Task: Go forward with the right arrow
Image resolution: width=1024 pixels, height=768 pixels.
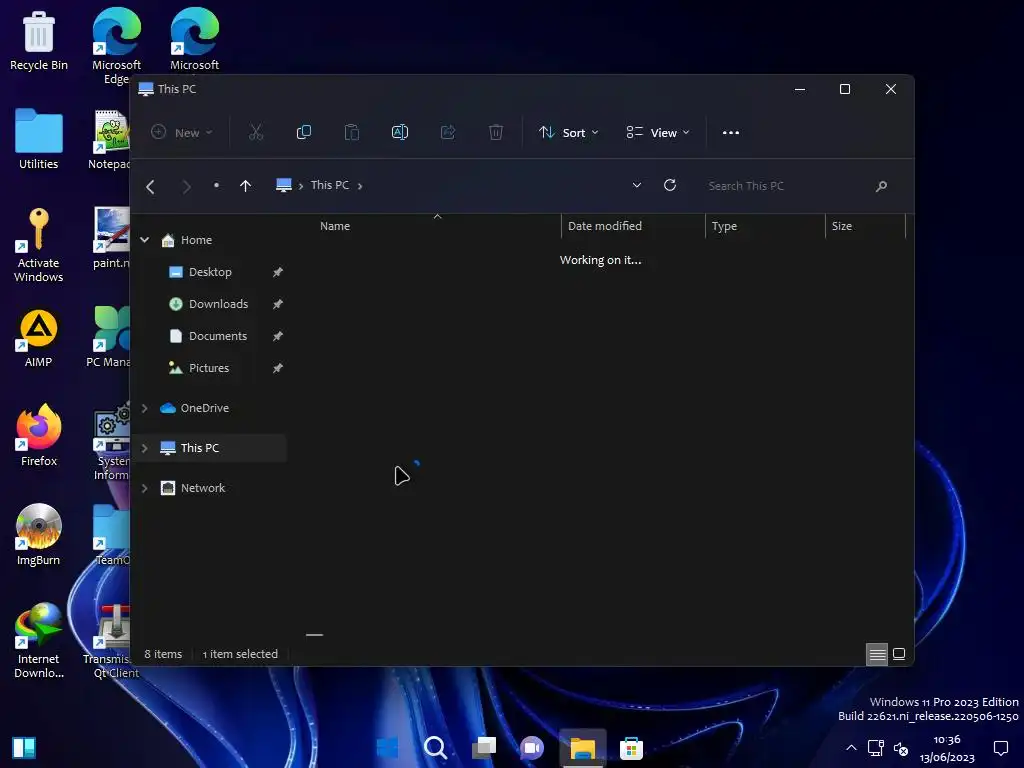Action: [187, 187]
